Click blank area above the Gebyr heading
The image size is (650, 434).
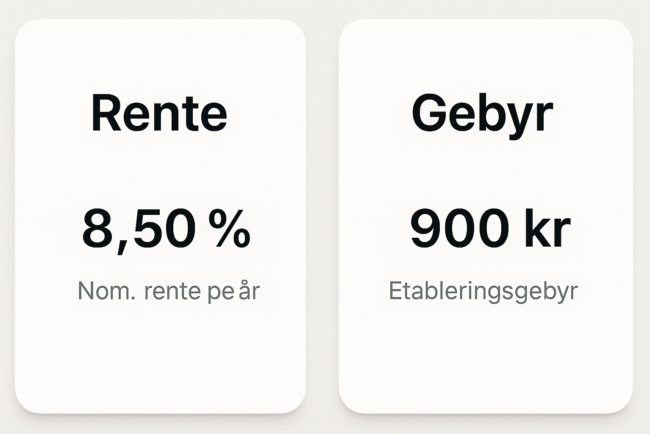(x=486, y=55)
